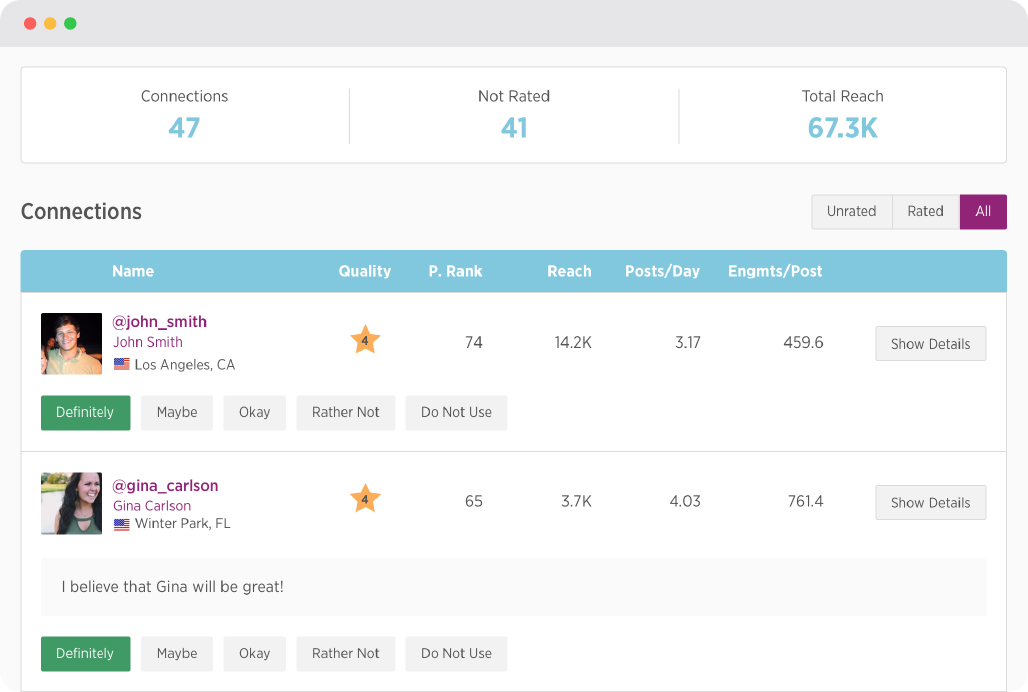This screenshot has width=1028, height=692.
Task: Switch to the Rated filter tab
Action: (x=926, y=212)
